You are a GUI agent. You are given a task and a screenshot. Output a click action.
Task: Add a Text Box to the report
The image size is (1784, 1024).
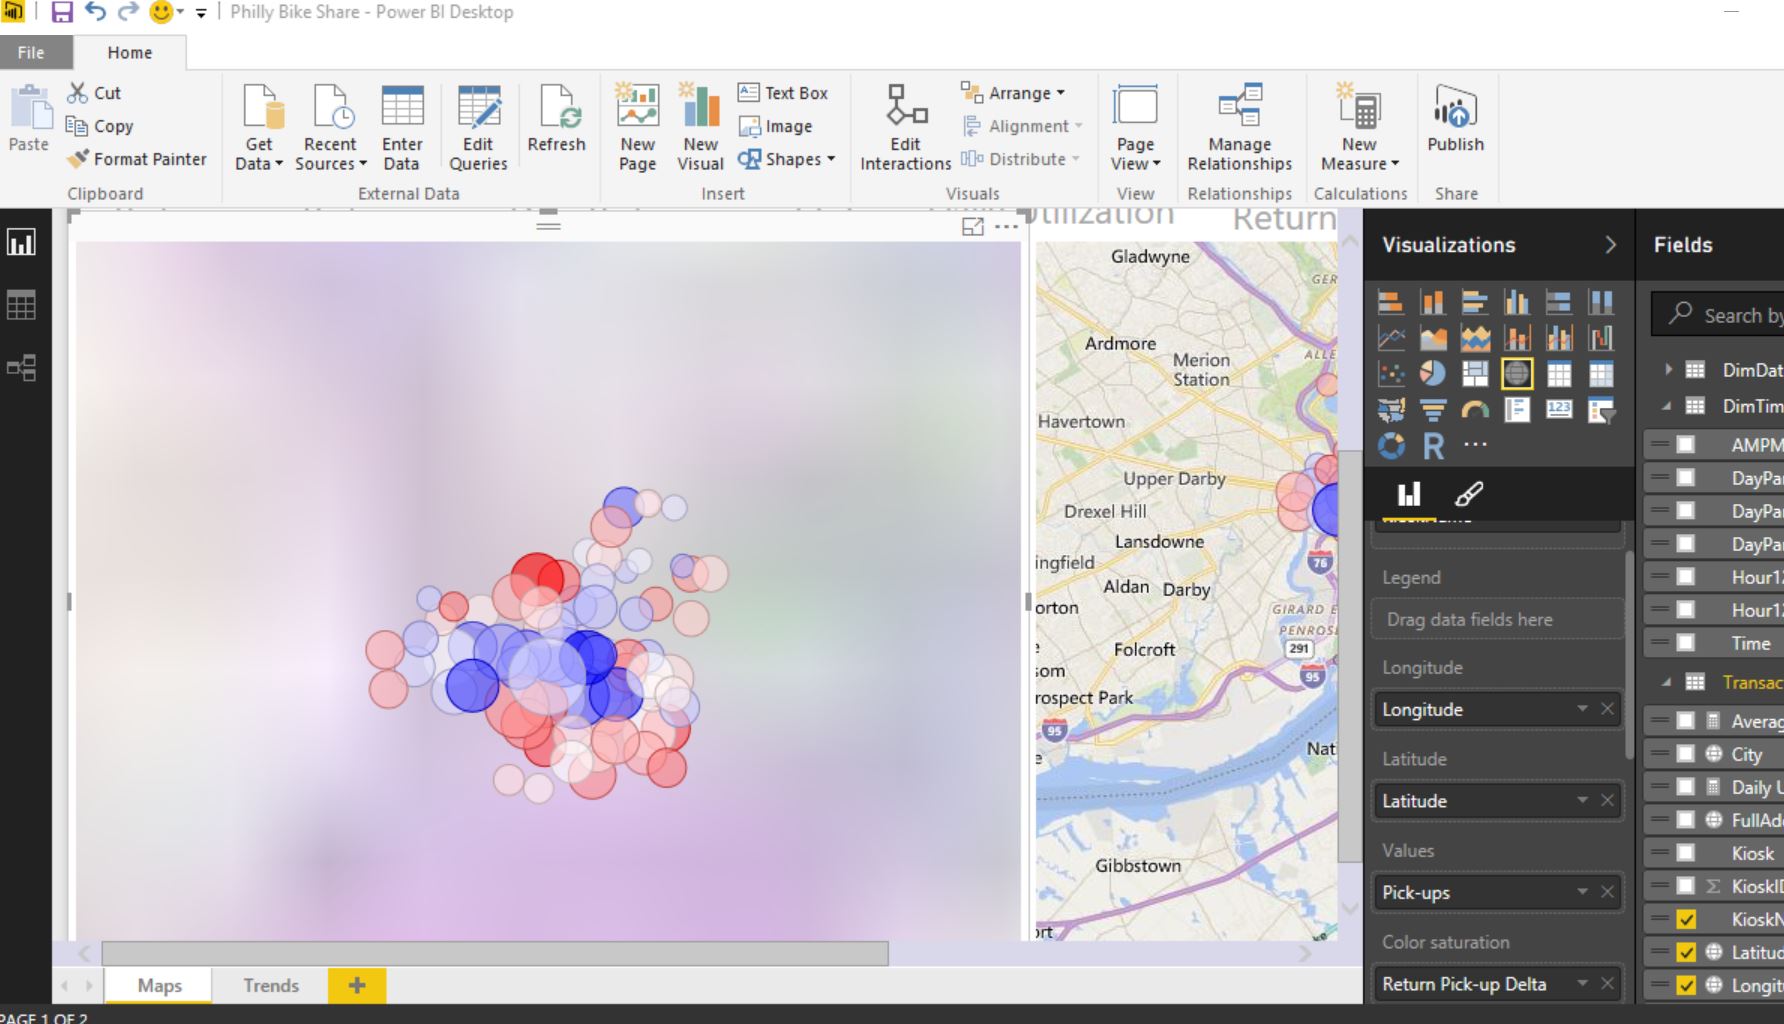(x=783, y=93)
